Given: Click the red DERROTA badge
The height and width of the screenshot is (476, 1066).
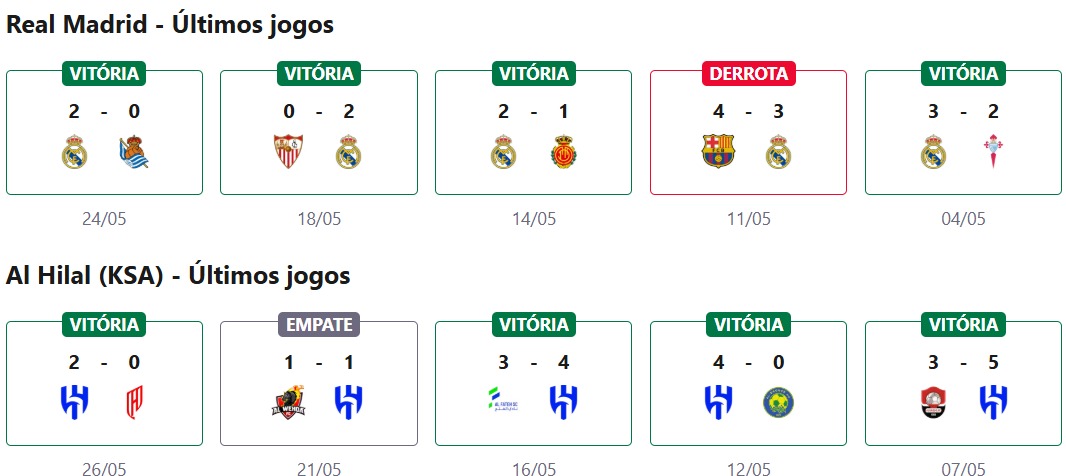Looking at the screenshot, I should click(x=748, y=73).
